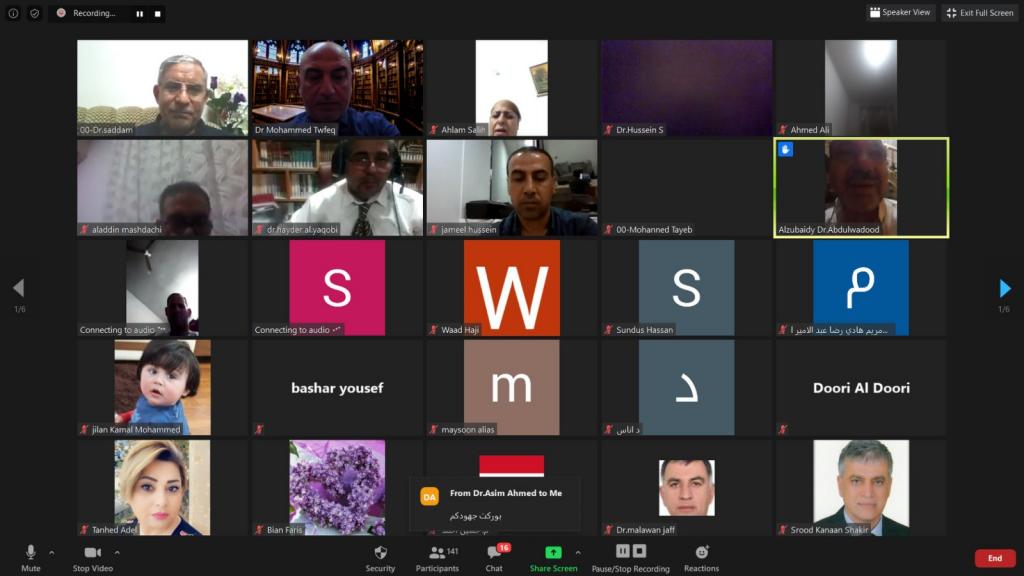Viewport: 1024px width, 576px height.
Task: Stop the recording using top-left stop button
Action: pos(157,14)
